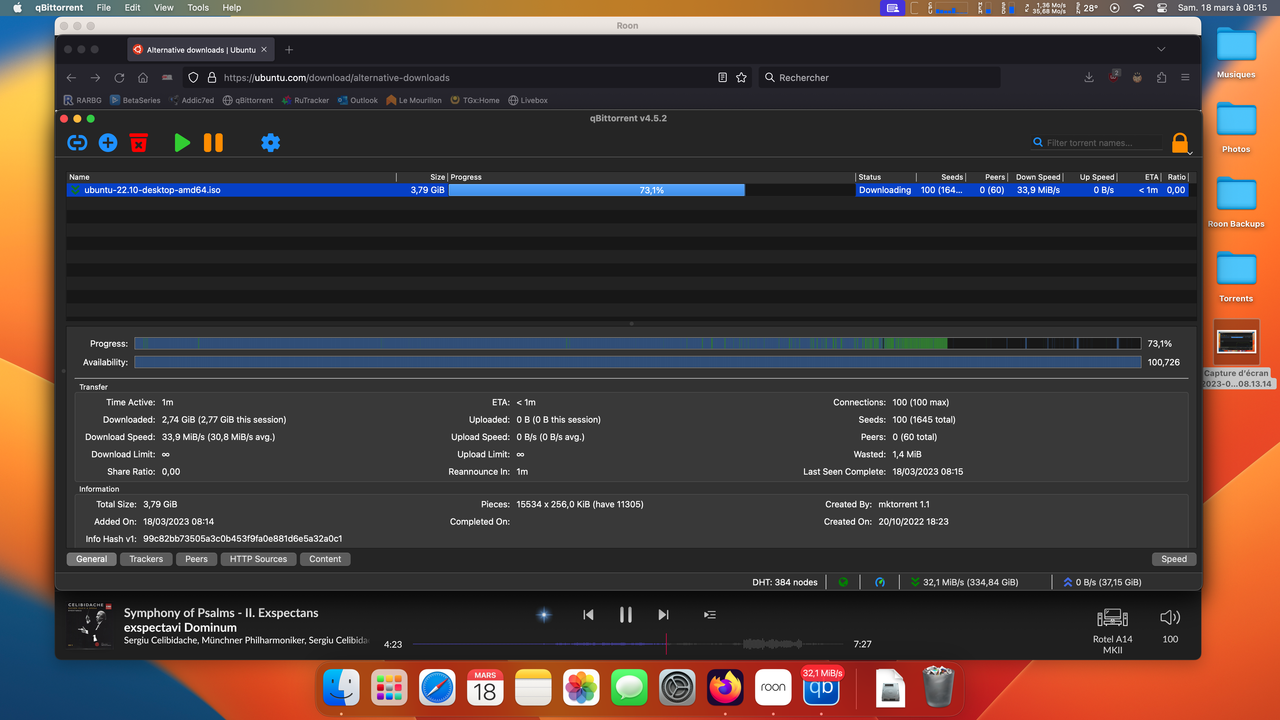This screenshot has width=1280, height=720.
Task: Click the Add Torrent File plus icon
Action: coord(108,143)
